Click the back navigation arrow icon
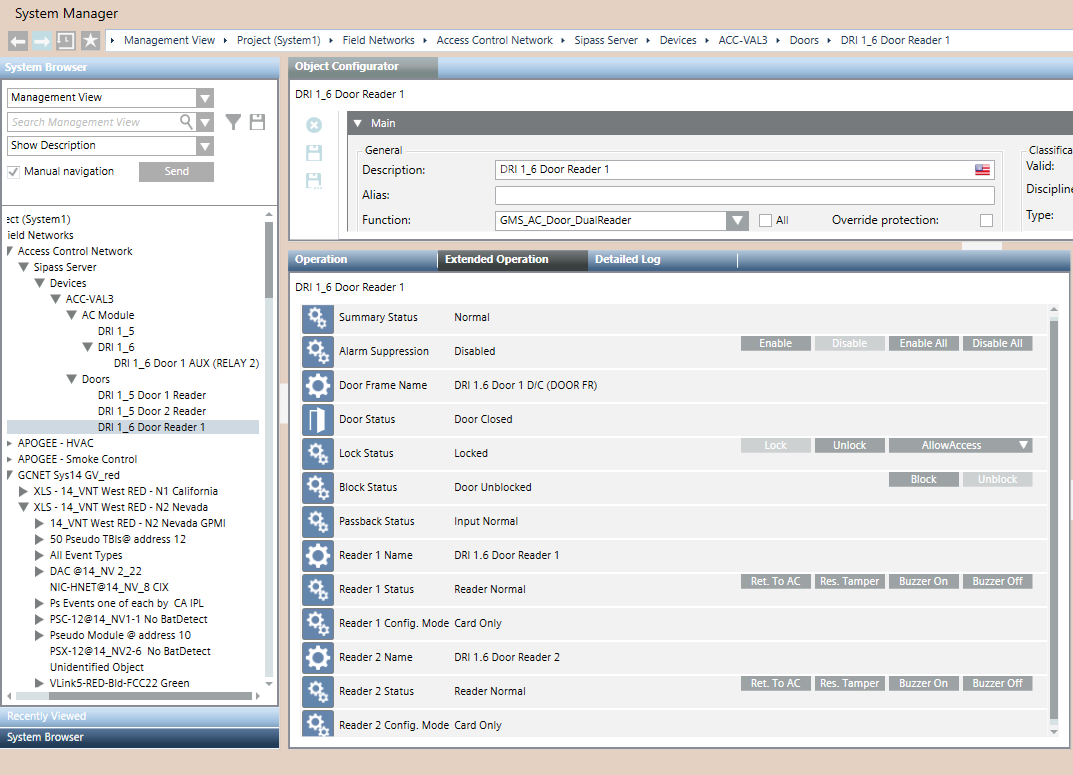The image size is (1073, 775). pos(17,40)
